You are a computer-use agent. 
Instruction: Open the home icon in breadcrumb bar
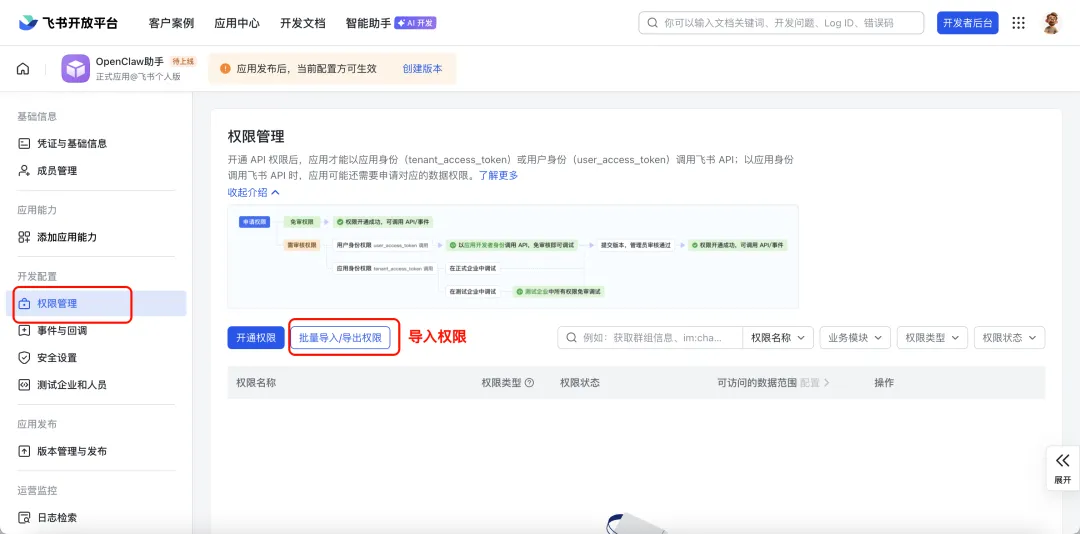point(23,69)
